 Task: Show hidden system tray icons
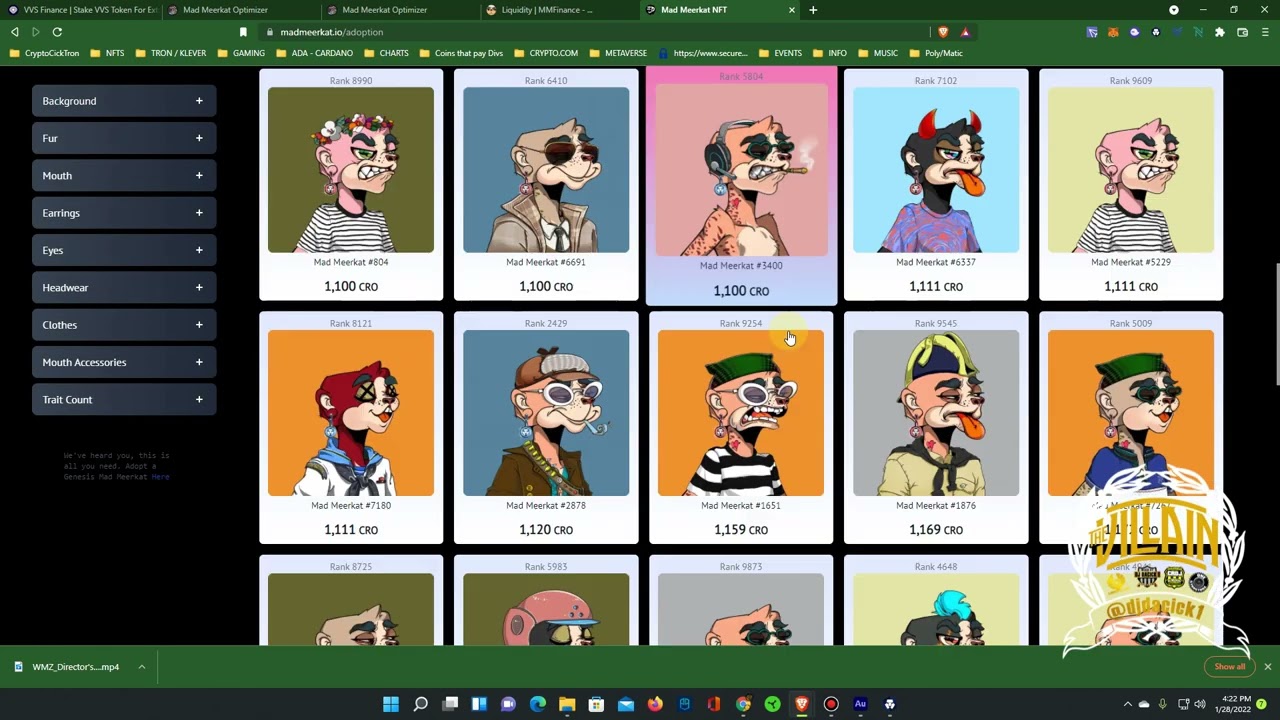(x=1128, y=704)
